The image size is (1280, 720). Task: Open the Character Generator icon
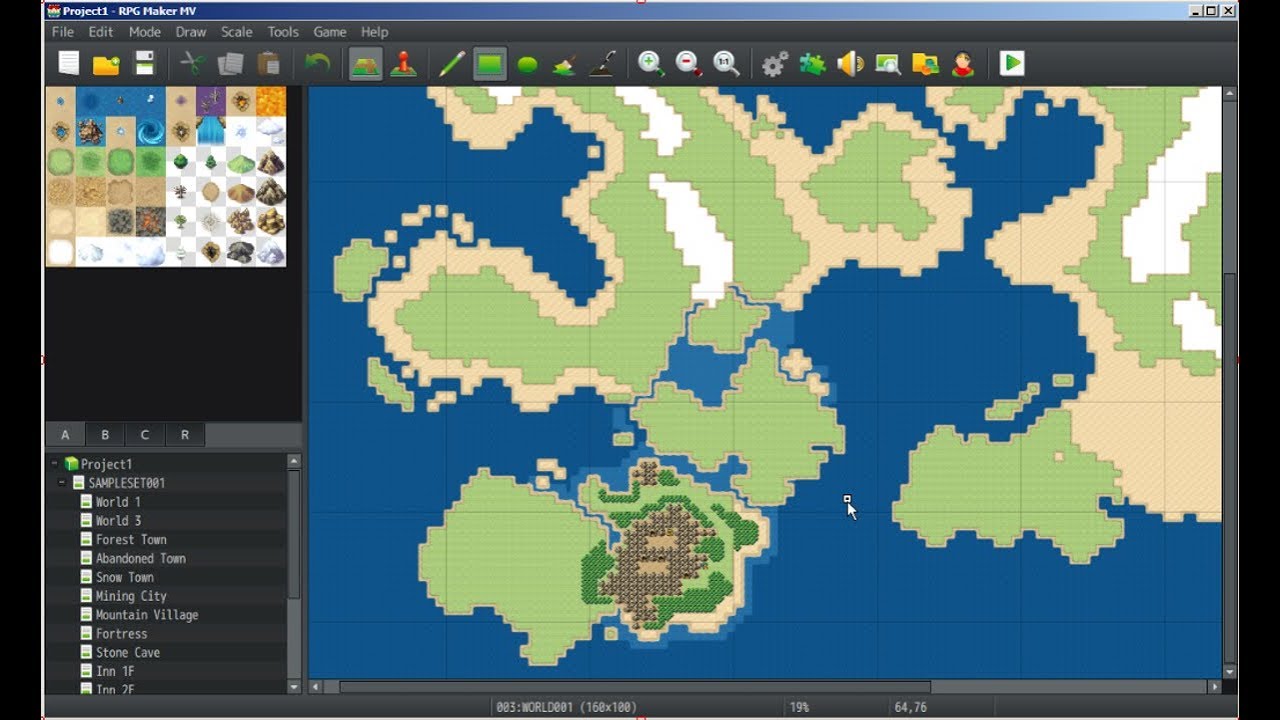click(x=963, y=64)
